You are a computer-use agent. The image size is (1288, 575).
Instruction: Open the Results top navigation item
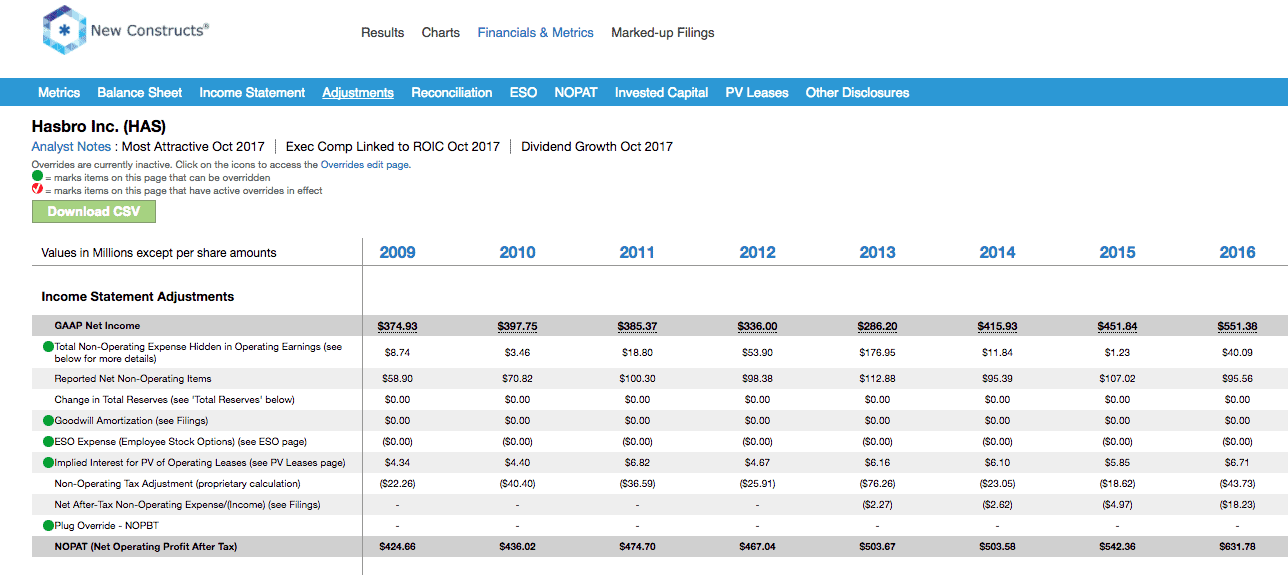[383, 33]
